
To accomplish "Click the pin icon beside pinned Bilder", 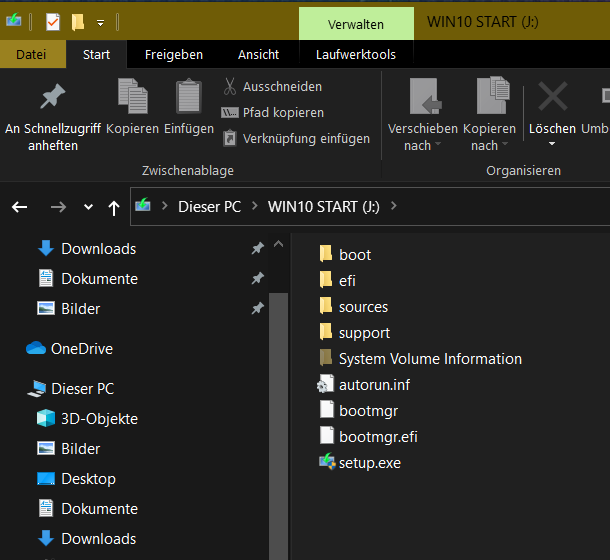I will [x=258, y=308].
